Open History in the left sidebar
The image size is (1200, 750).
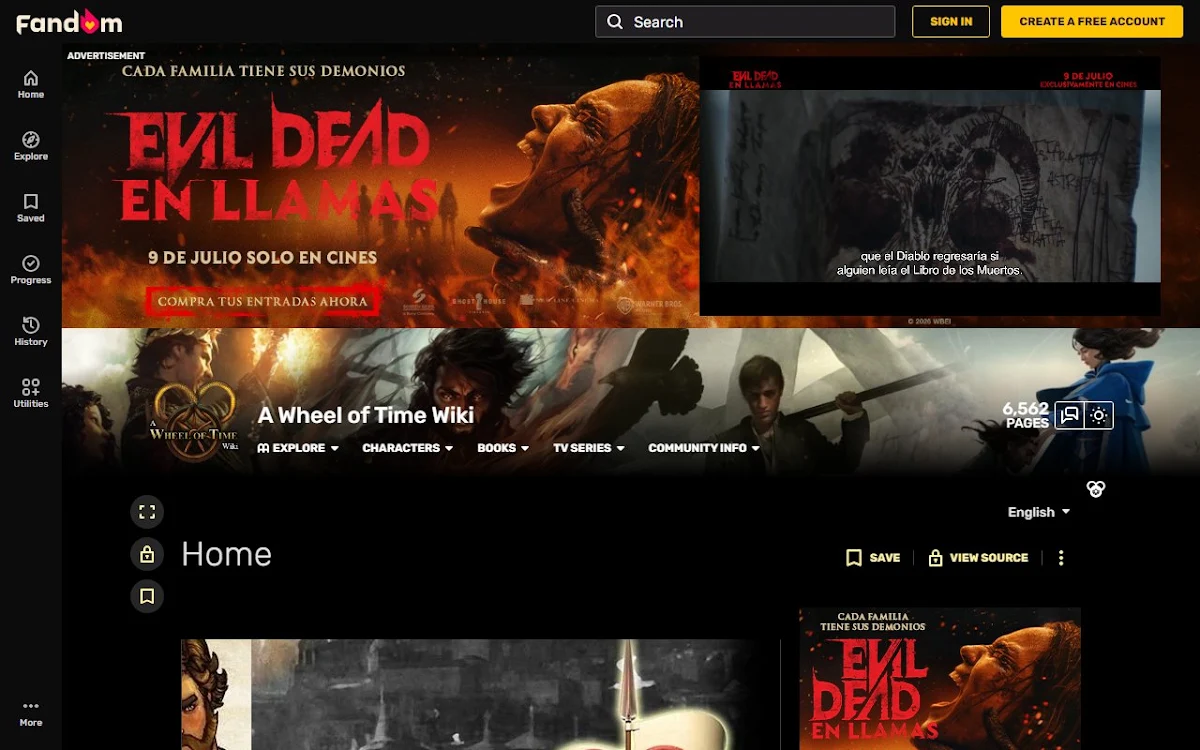[31, 332]
